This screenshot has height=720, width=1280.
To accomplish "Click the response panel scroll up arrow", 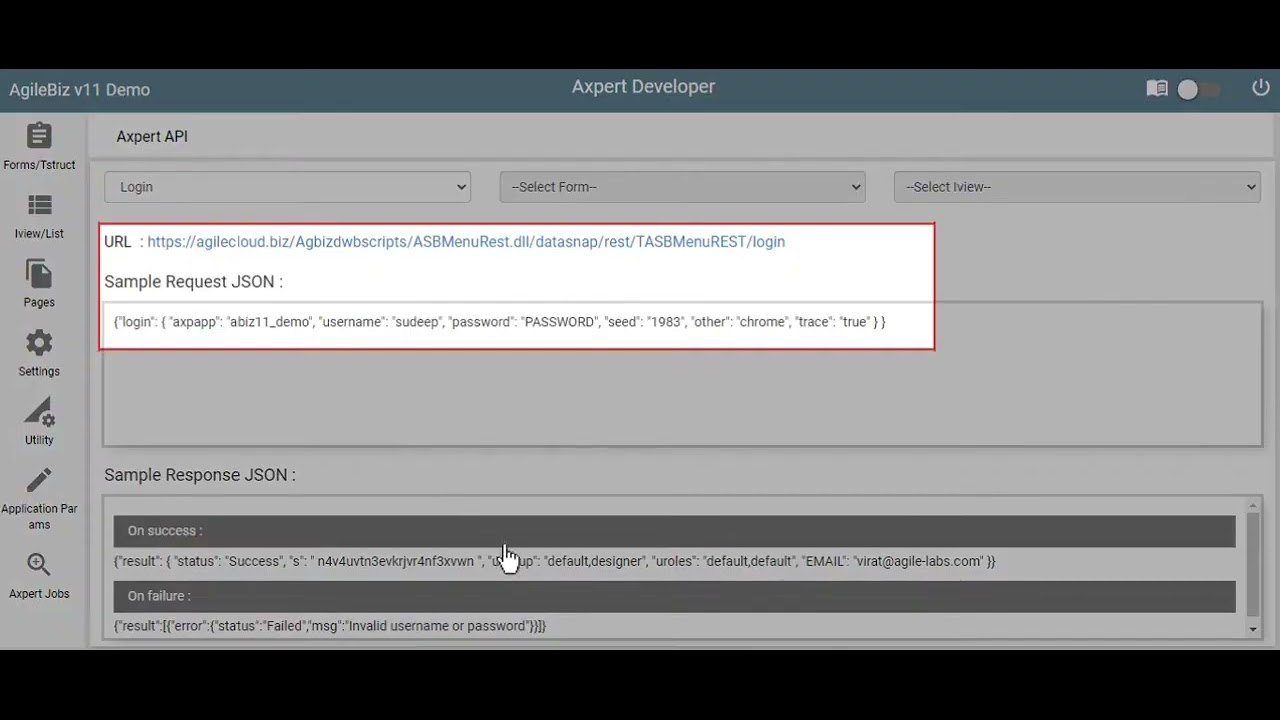I will (1253, 506).
